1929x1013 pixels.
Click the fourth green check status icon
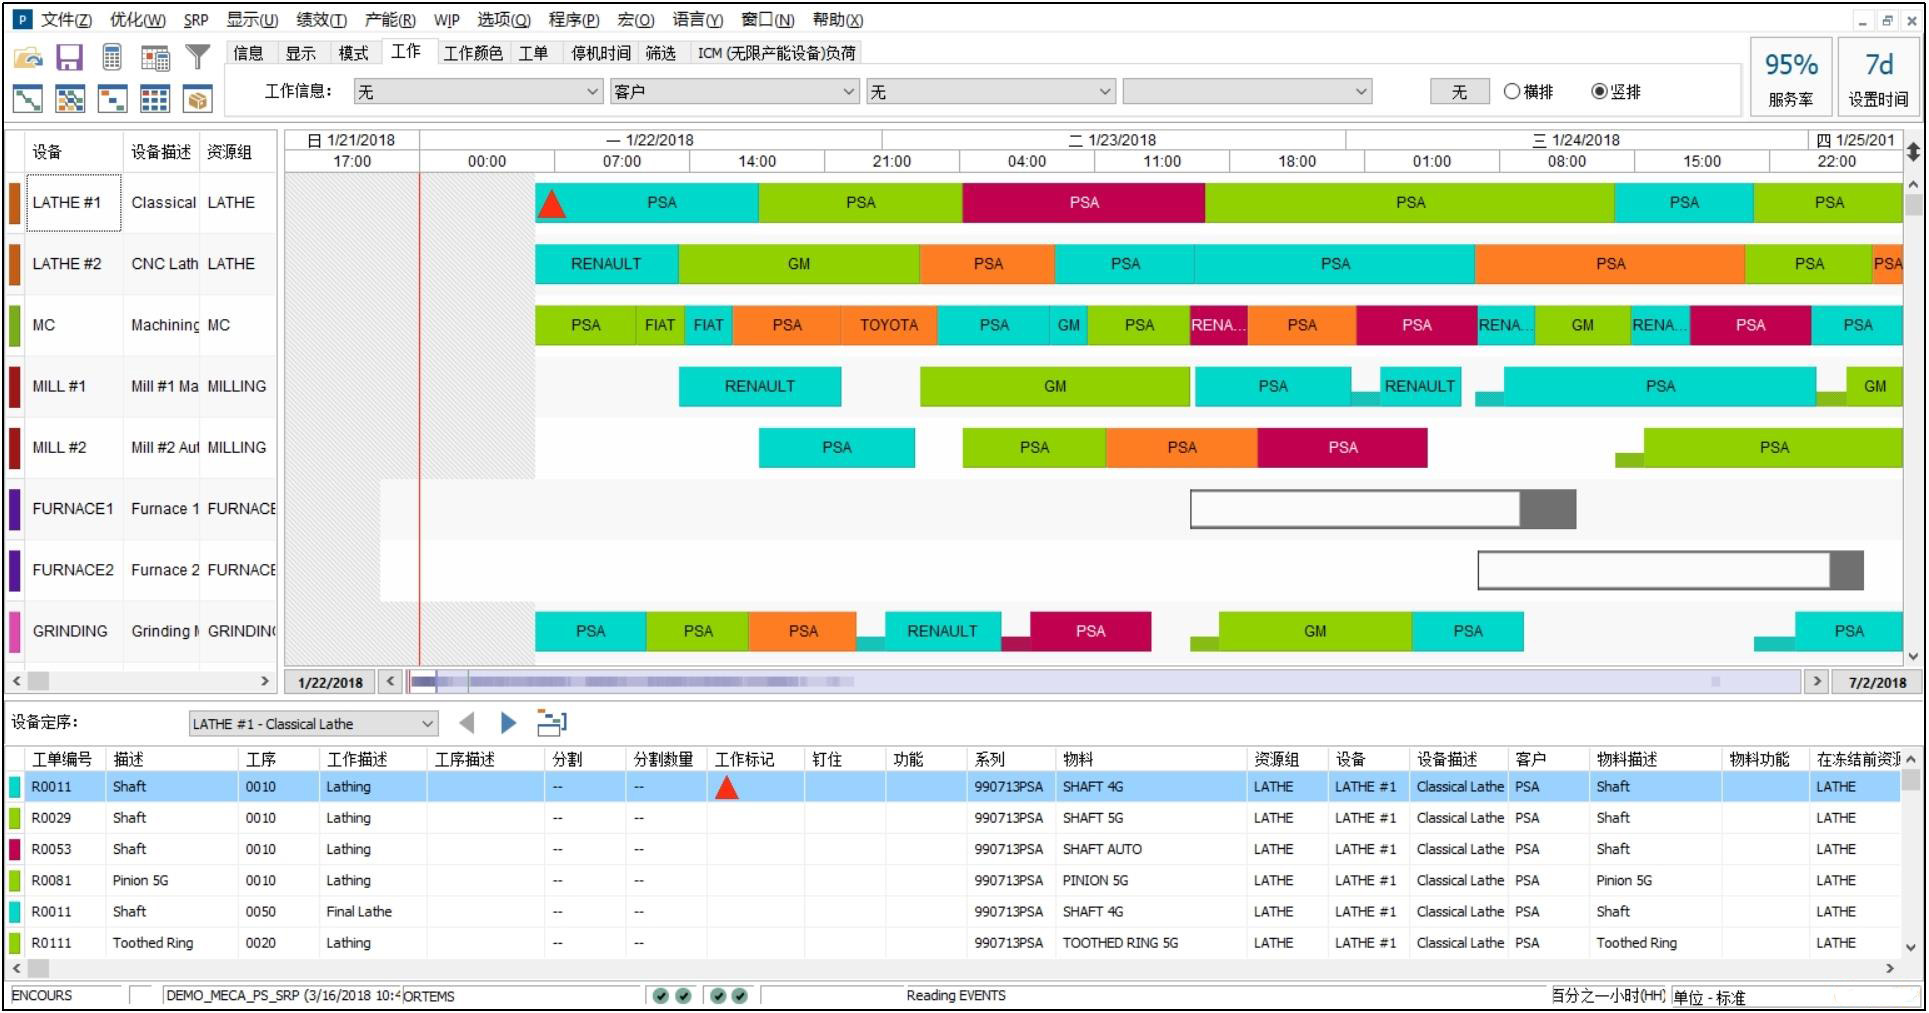(740, 996)
